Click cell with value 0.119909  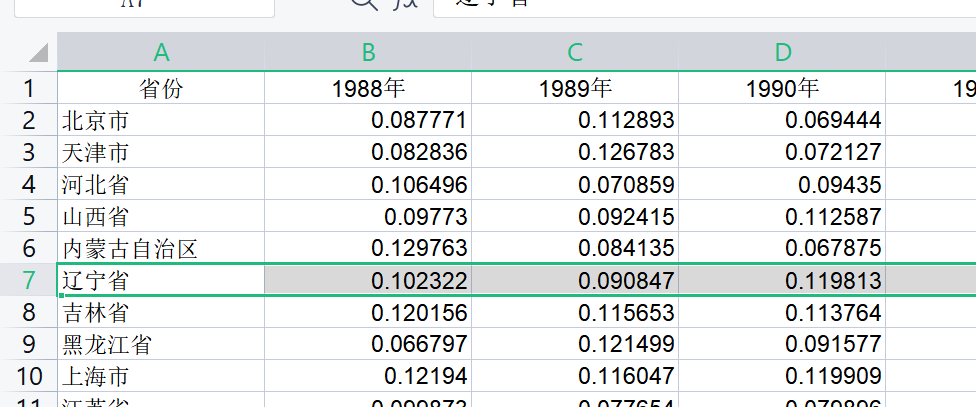[782, 377]
